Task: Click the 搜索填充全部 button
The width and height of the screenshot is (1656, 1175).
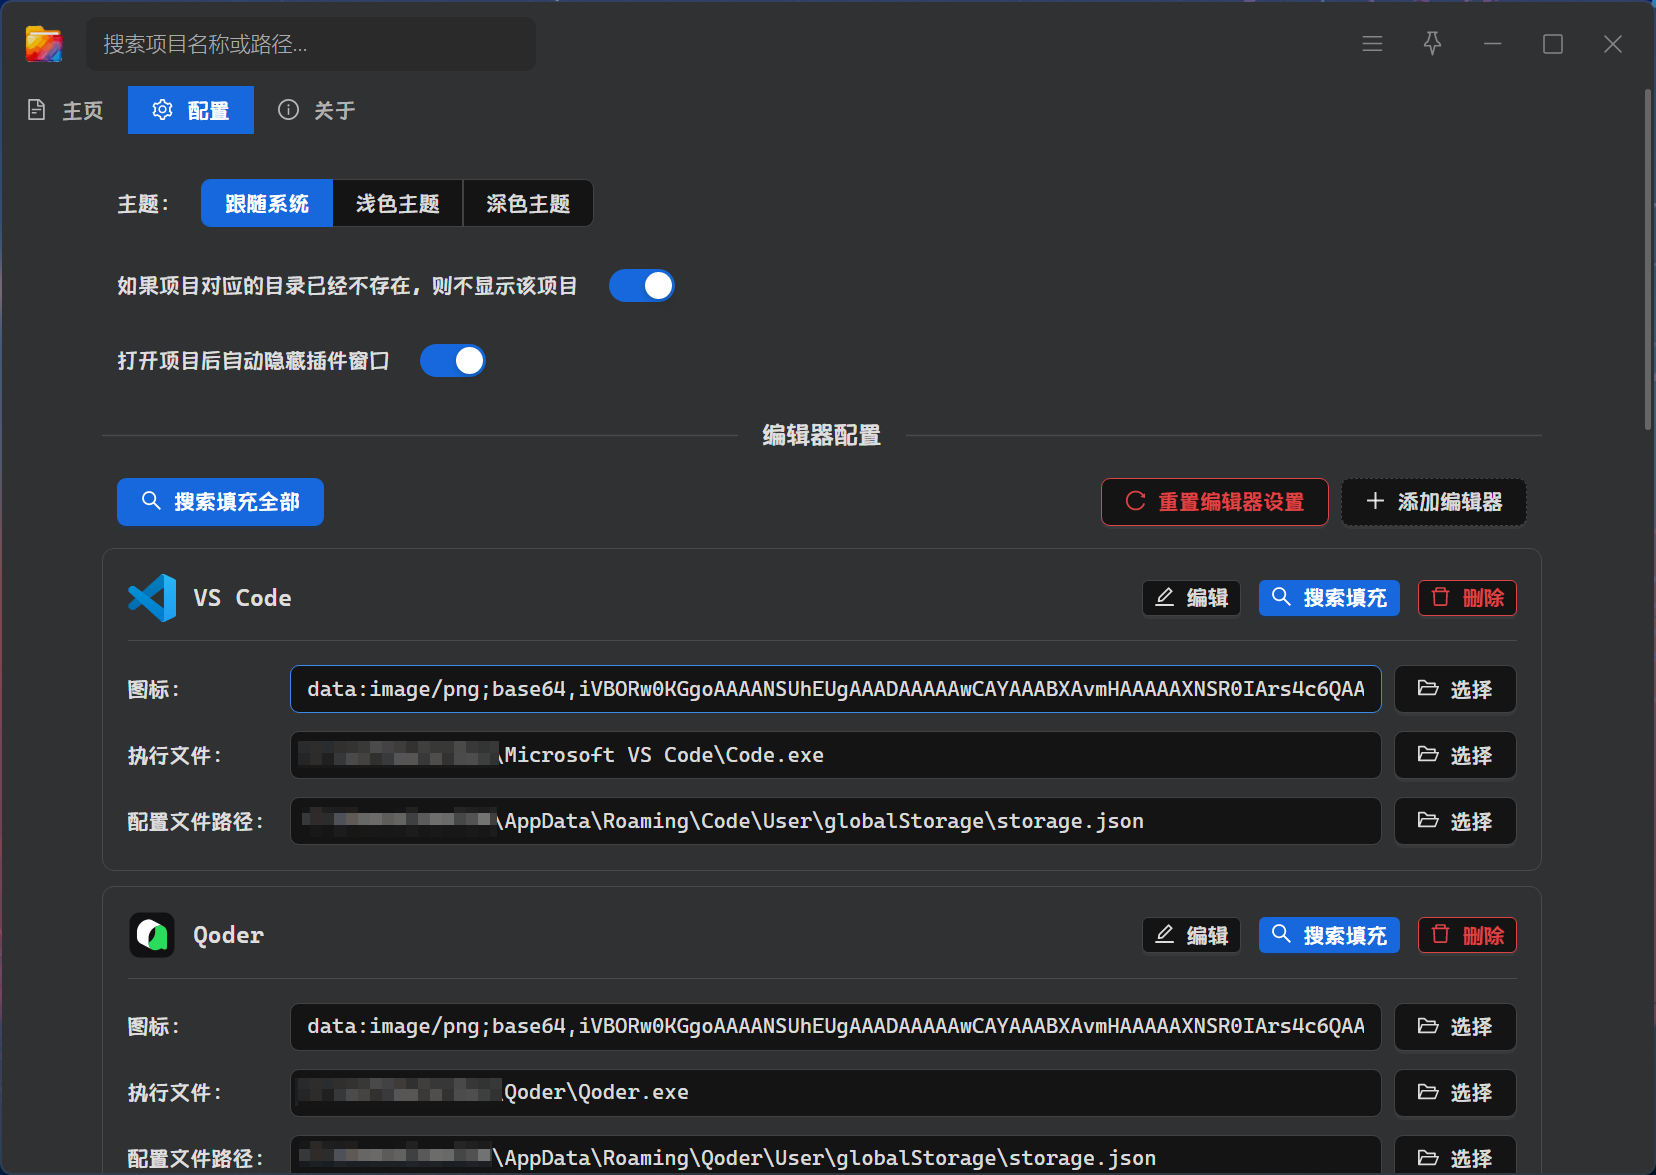Action: click(220, 502)
